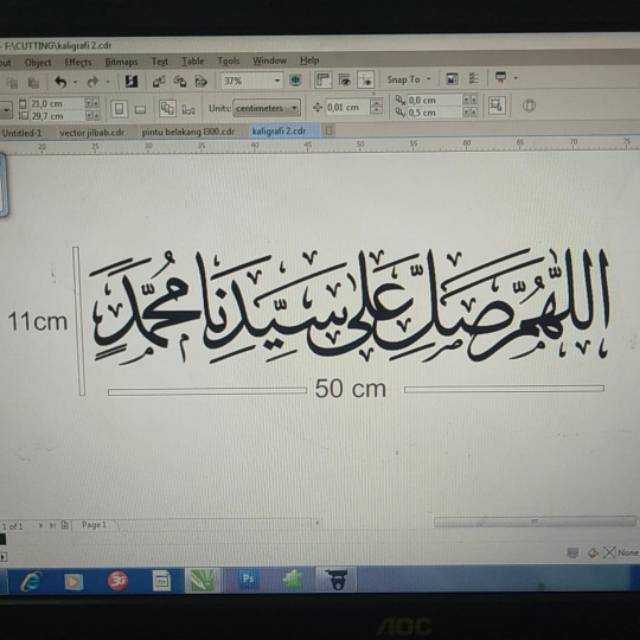Toggle the show rulers button

click(x=323, y=80)
